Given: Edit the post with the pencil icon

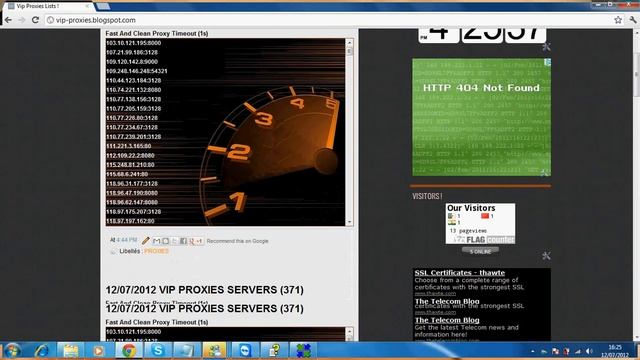Looking at the screenshot, I should (146, 241).
